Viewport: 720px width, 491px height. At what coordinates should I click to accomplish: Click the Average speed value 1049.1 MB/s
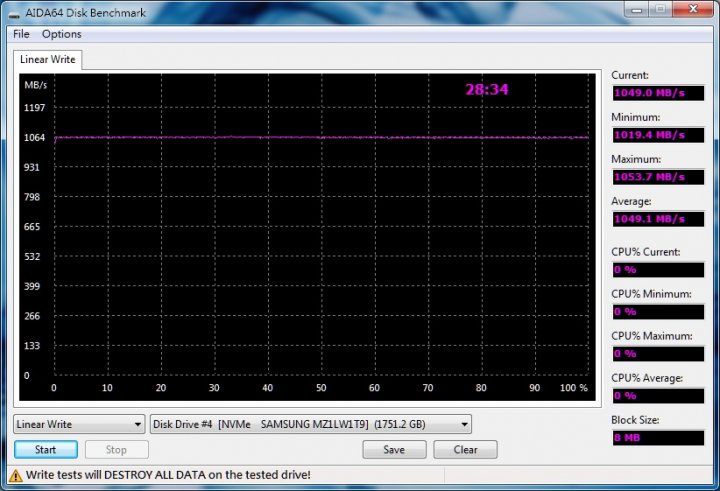[x=658, y=219]
